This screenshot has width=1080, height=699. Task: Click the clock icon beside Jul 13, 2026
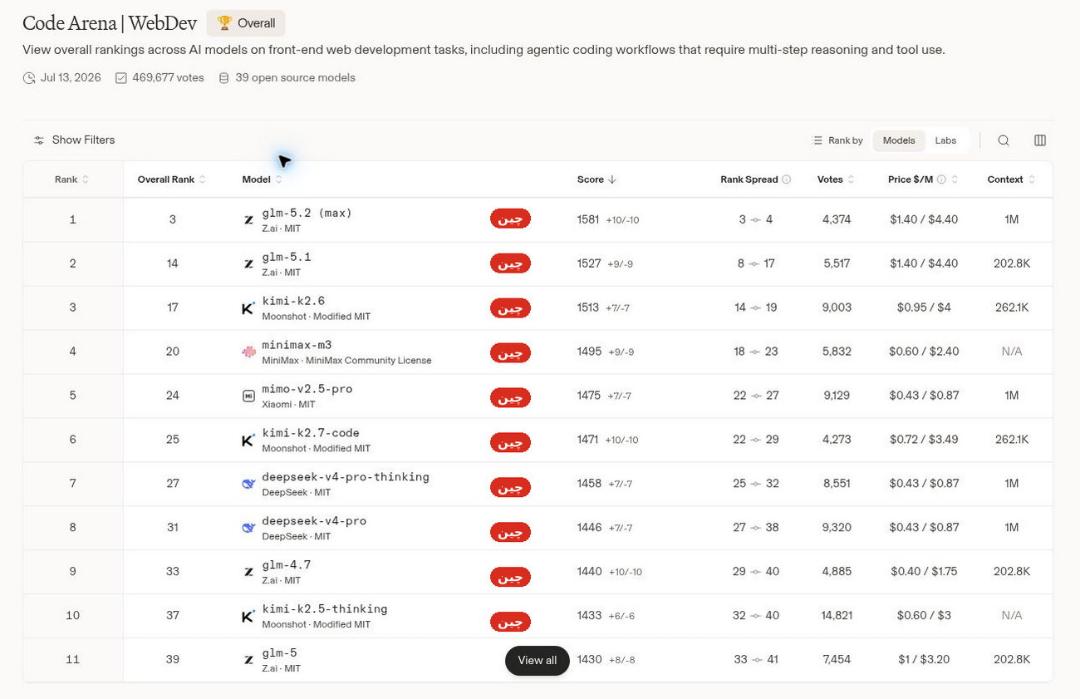click(29, 78)
